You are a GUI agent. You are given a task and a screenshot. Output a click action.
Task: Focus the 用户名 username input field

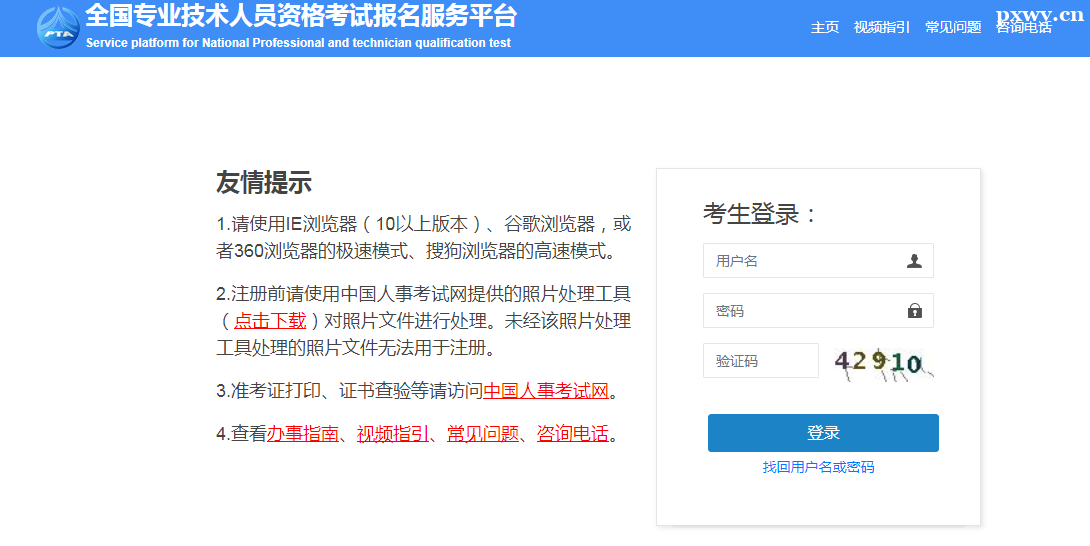[818, 261]
